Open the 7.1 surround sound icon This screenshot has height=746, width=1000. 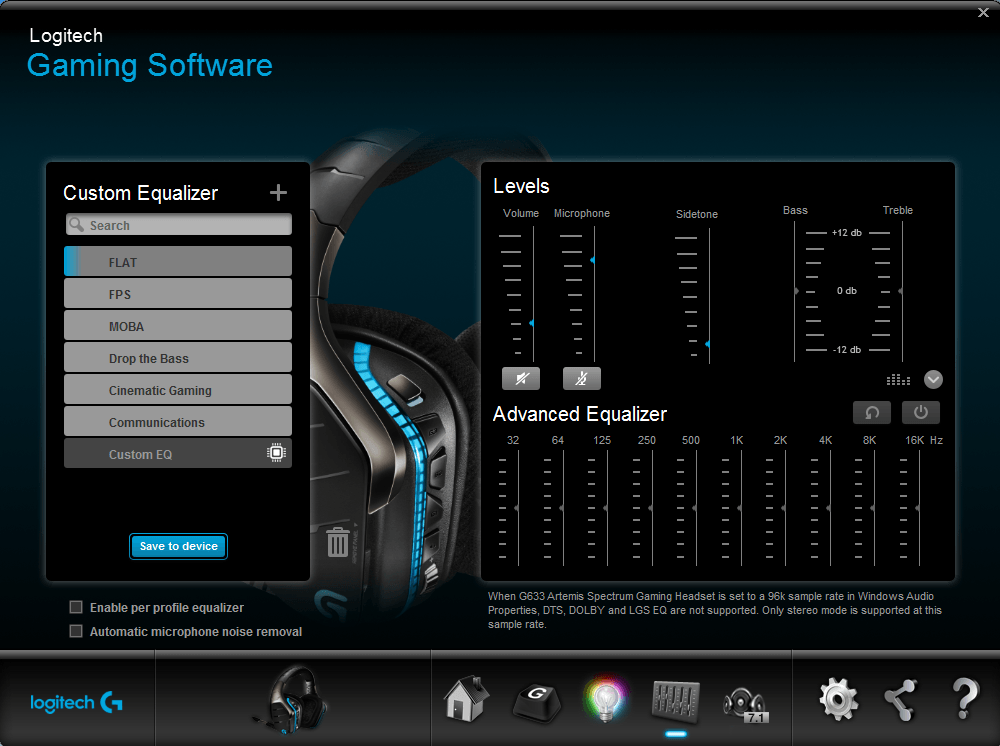coord(745,701)
